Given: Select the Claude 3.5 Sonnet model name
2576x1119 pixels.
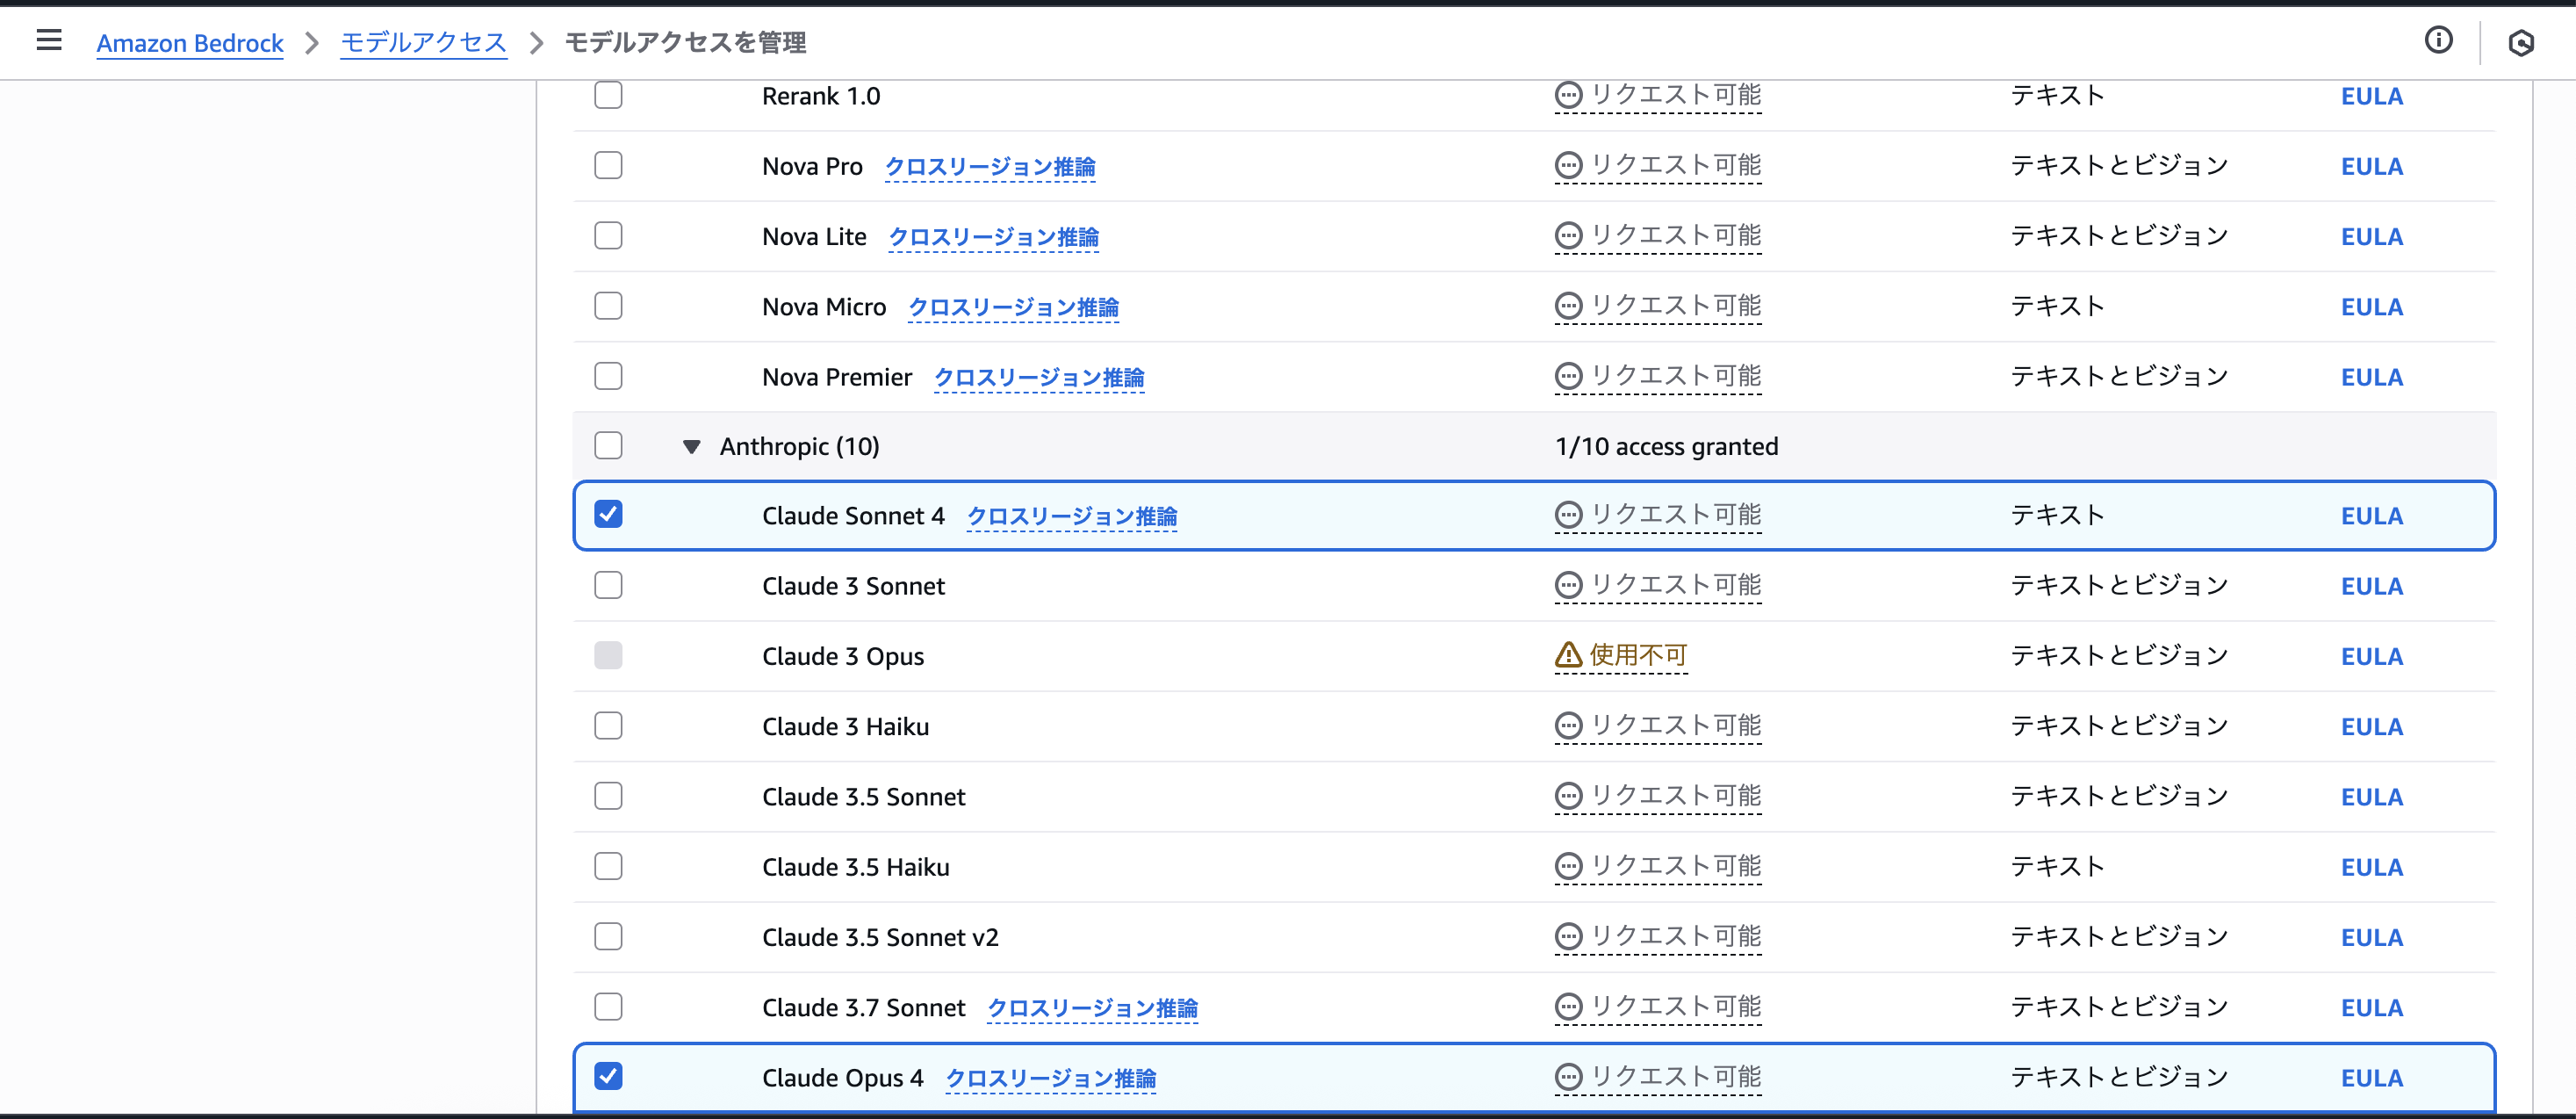Looking at the screenshot, I should coord(863,797).
